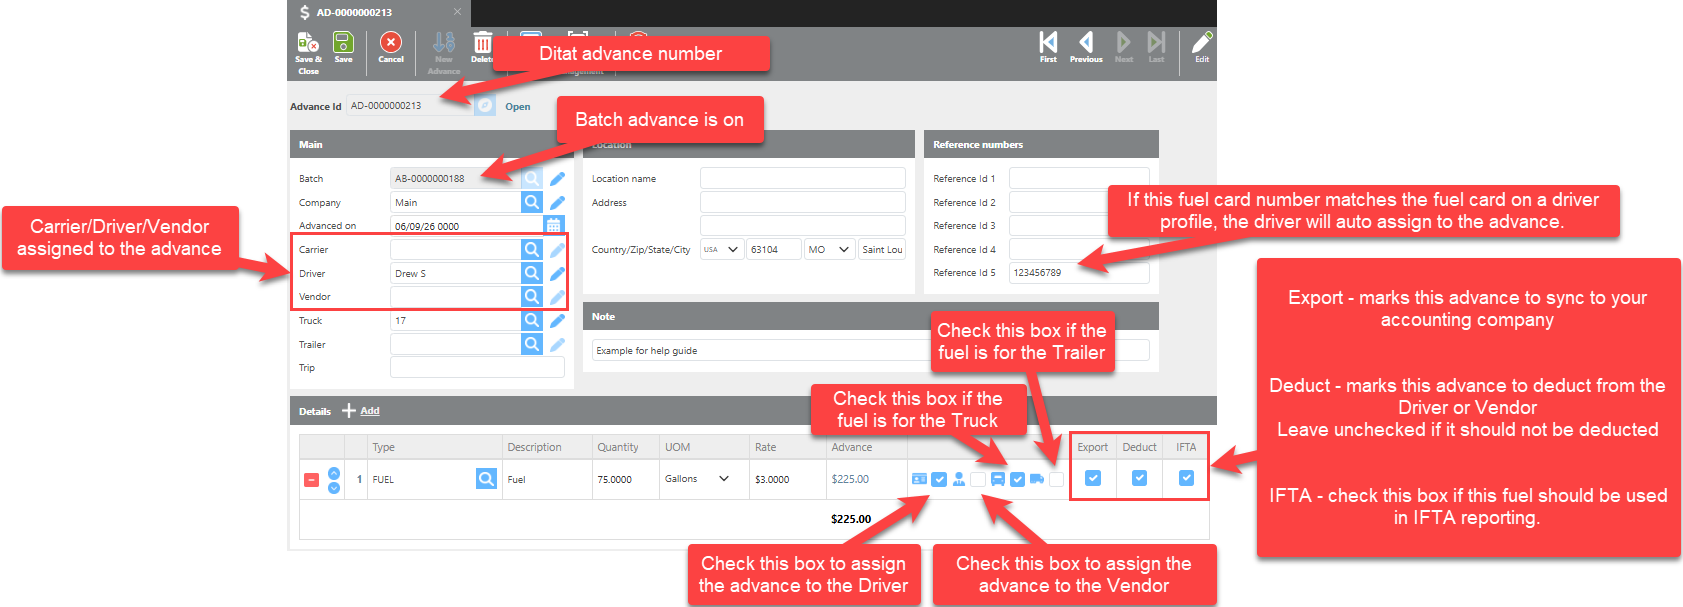This screenshot has width=1683, height=607.
Task: Click Truck field showing 17
Action: pos(455,320)
